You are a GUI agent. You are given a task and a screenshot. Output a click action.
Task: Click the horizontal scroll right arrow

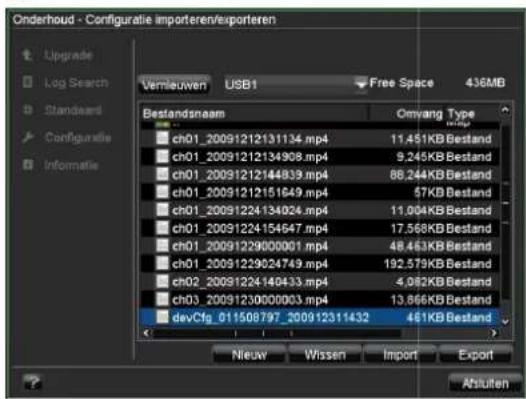[494, 333]
